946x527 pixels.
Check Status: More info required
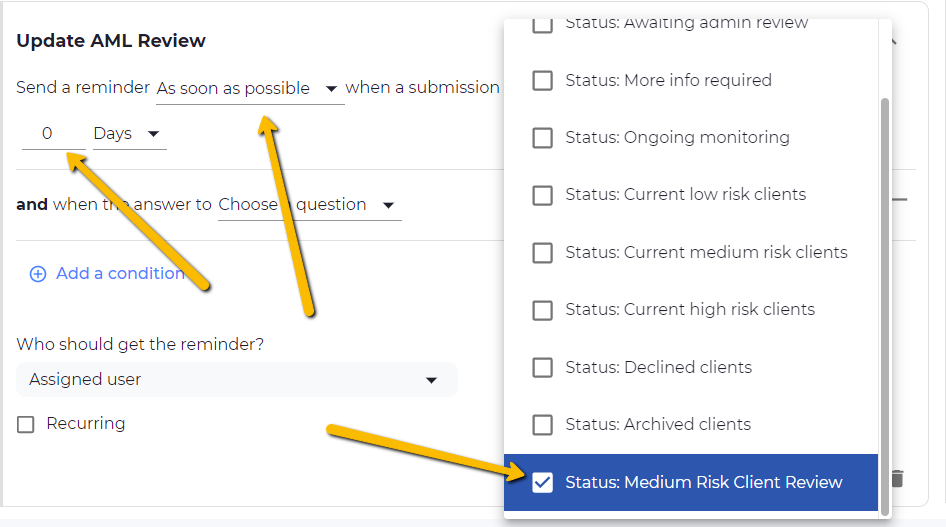pyautogui.click(x=542, y=80)
